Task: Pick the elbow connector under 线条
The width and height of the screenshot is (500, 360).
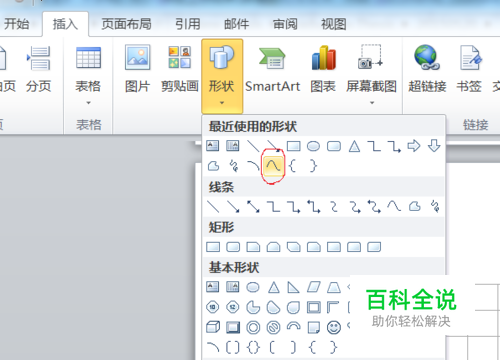Action: [x=273, y=207]
